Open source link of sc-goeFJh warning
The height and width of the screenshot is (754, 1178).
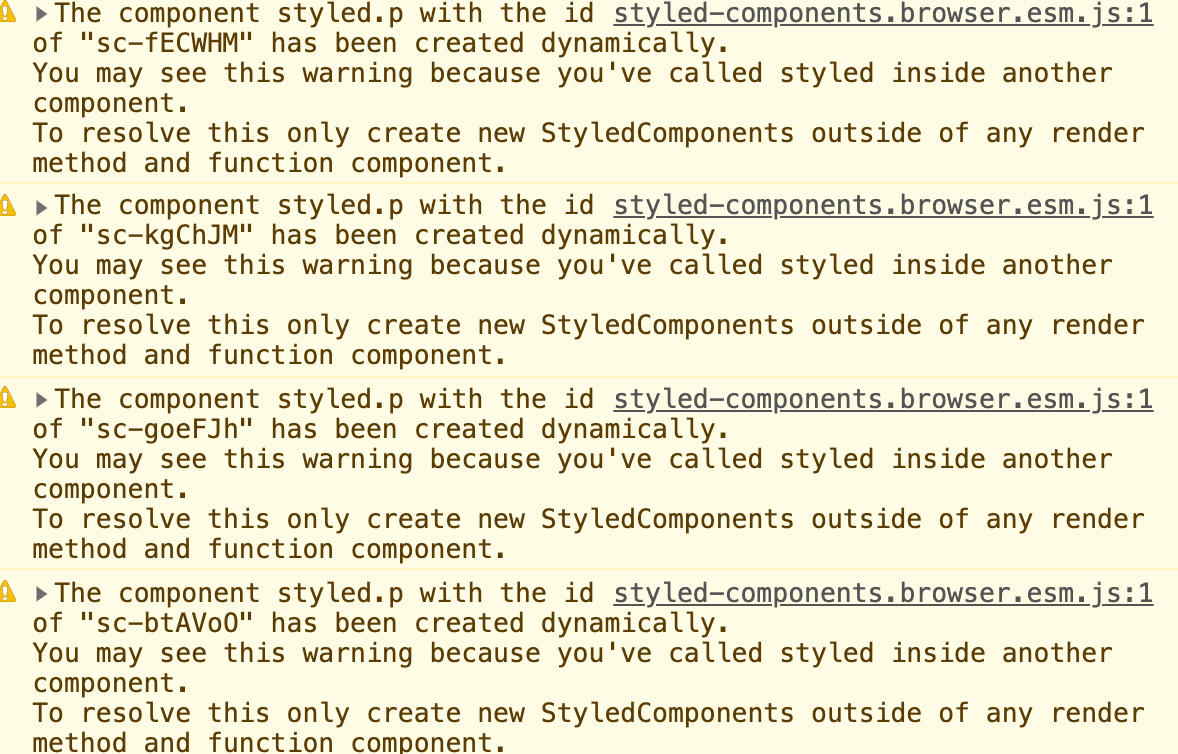point(883,400)
